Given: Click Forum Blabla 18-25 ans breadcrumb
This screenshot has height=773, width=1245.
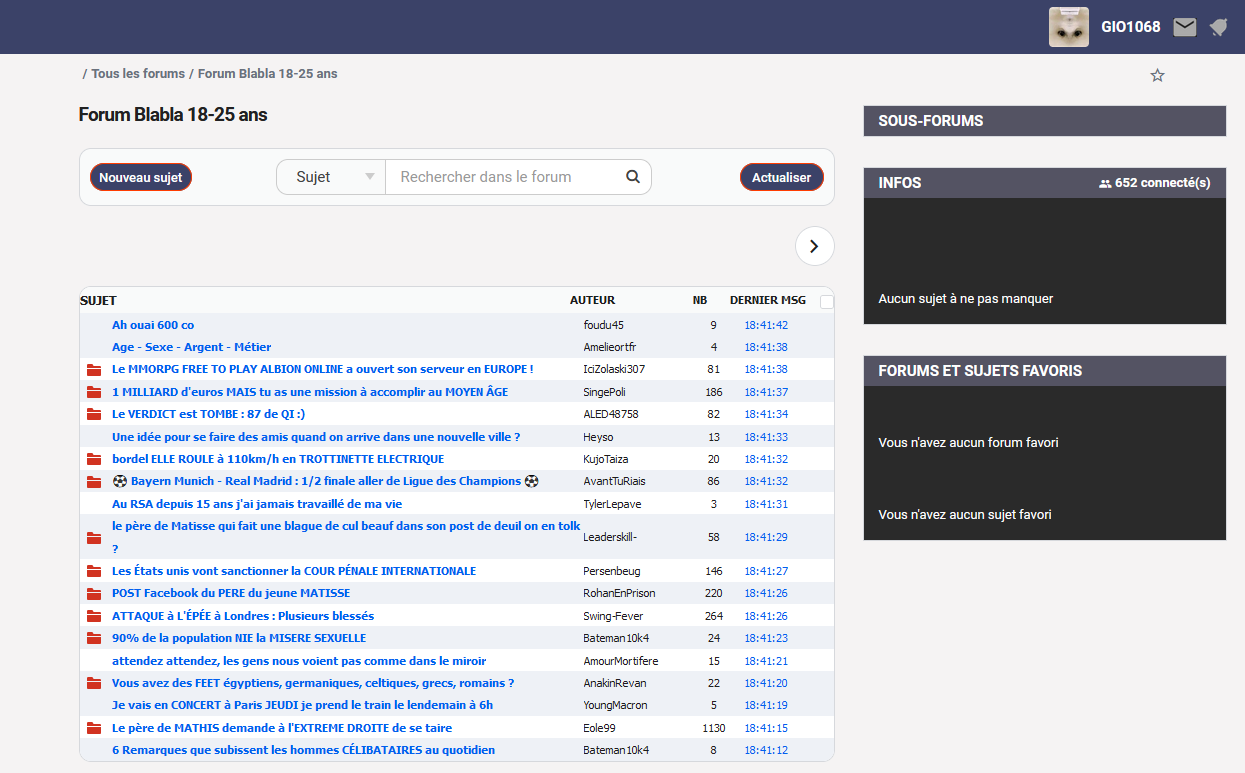Looking at the screenshot, I should point(267,74).
